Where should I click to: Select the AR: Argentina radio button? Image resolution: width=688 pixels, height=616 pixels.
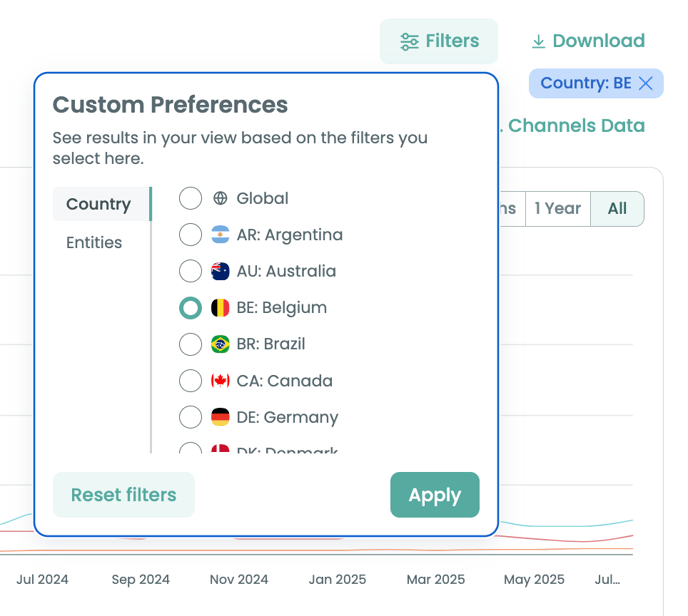coord(190,235)
